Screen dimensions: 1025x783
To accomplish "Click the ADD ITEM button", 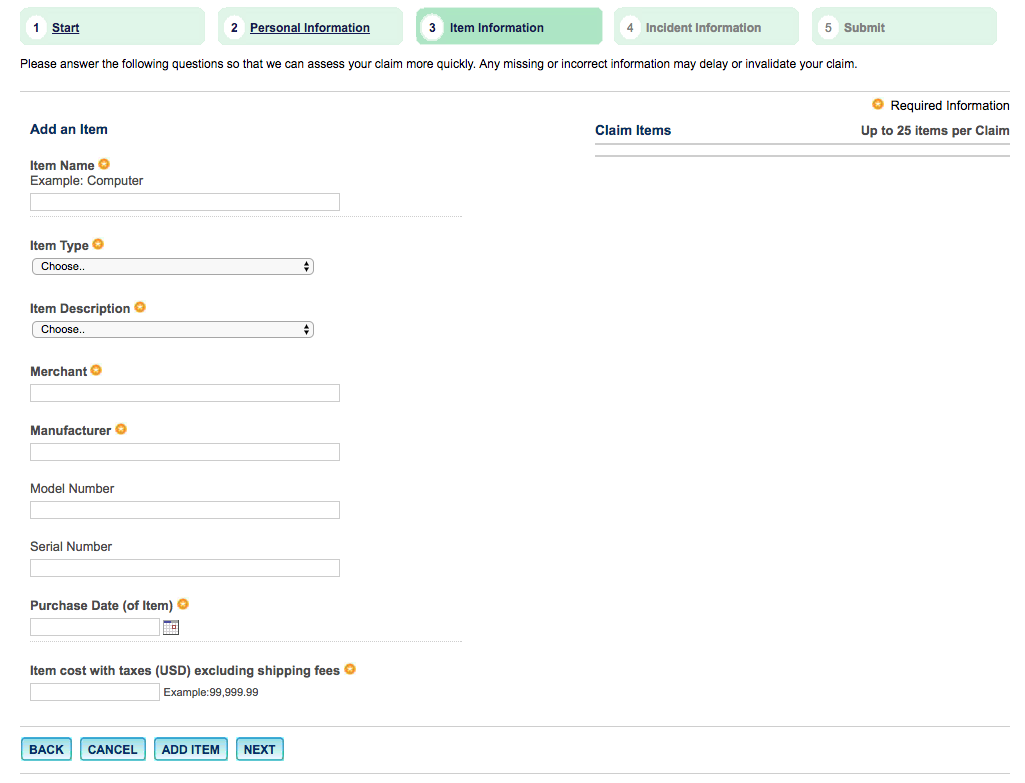I will coord(191,749).
